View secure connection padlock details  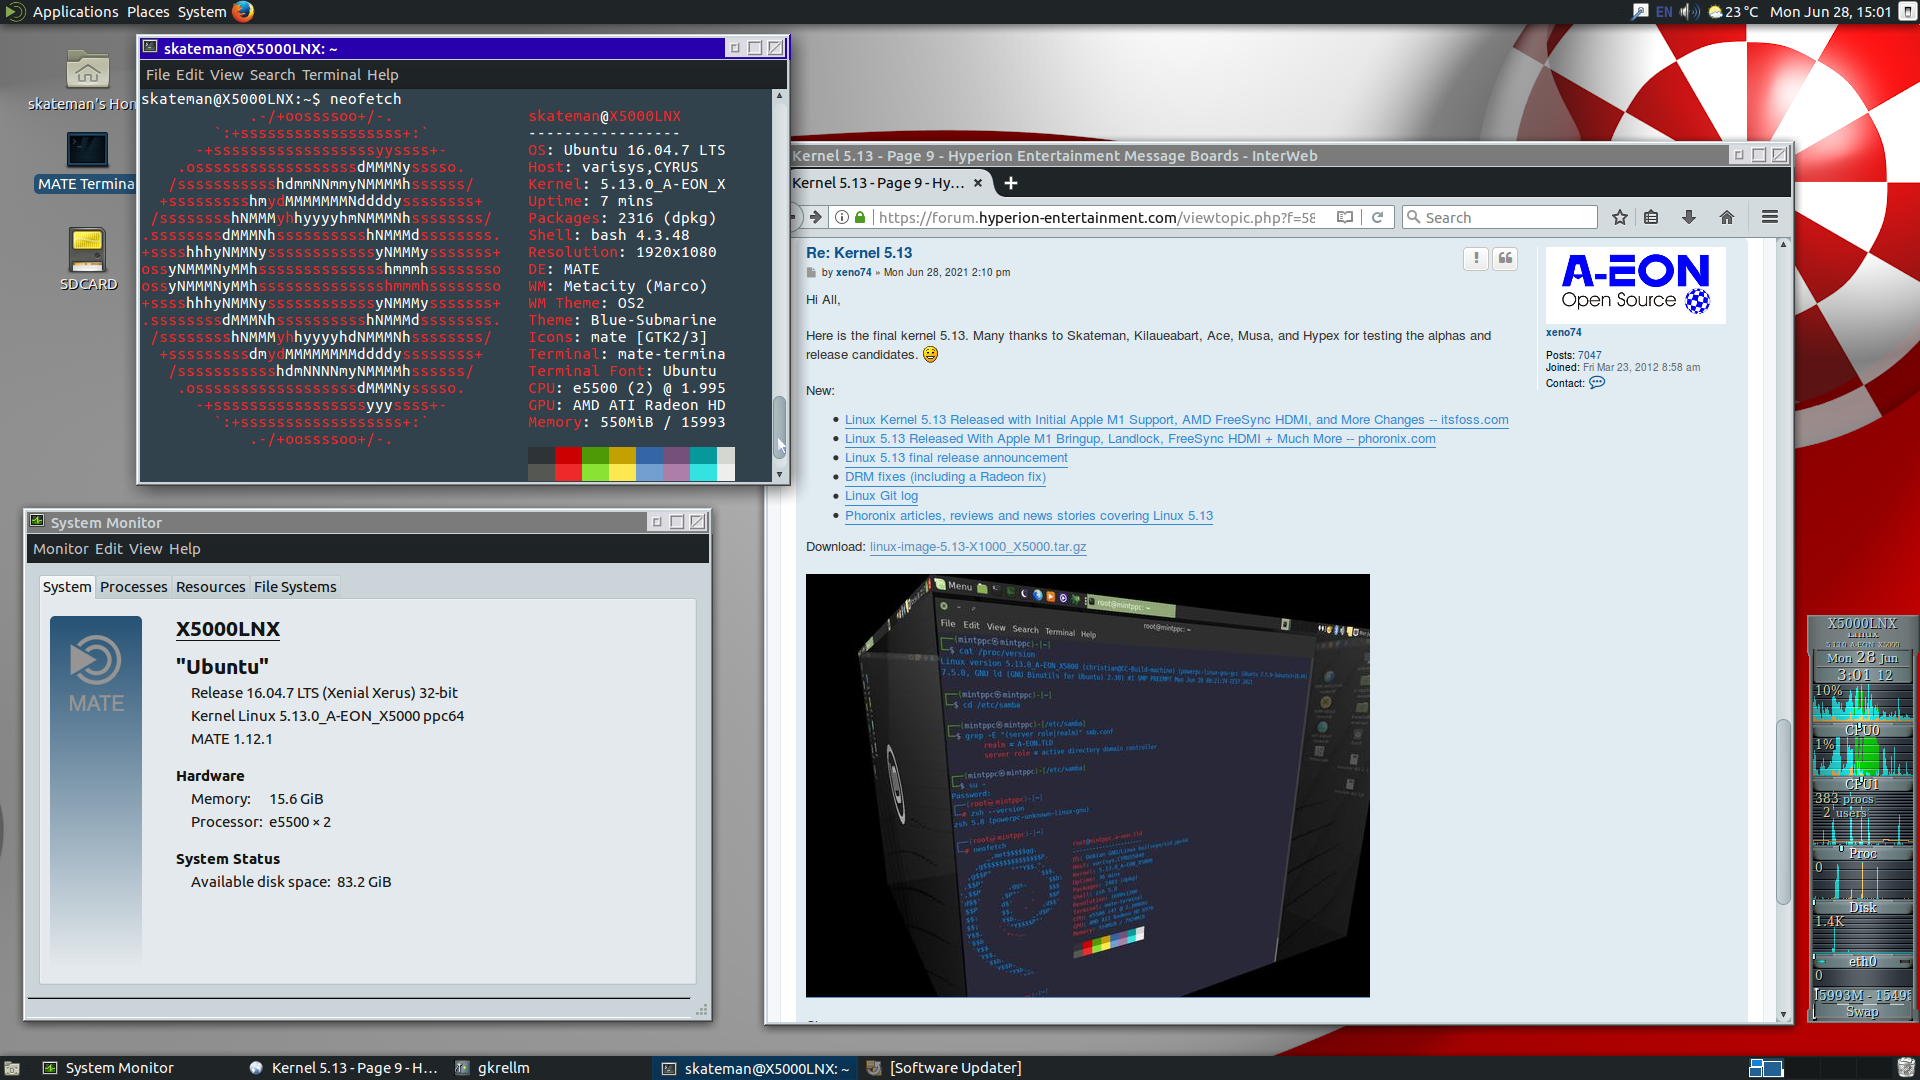(x=860, y=218)
